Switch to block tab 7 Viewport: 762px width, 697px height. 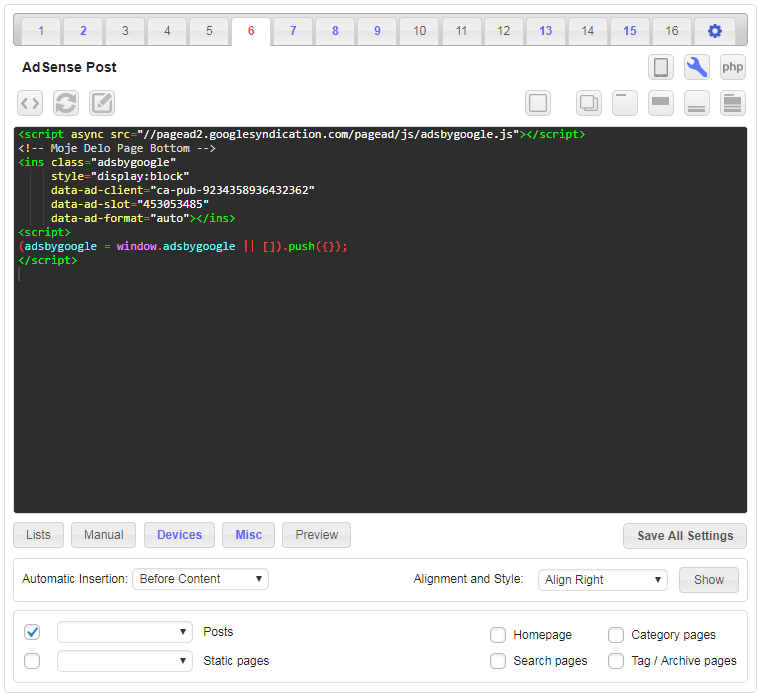tap(293, 31)
